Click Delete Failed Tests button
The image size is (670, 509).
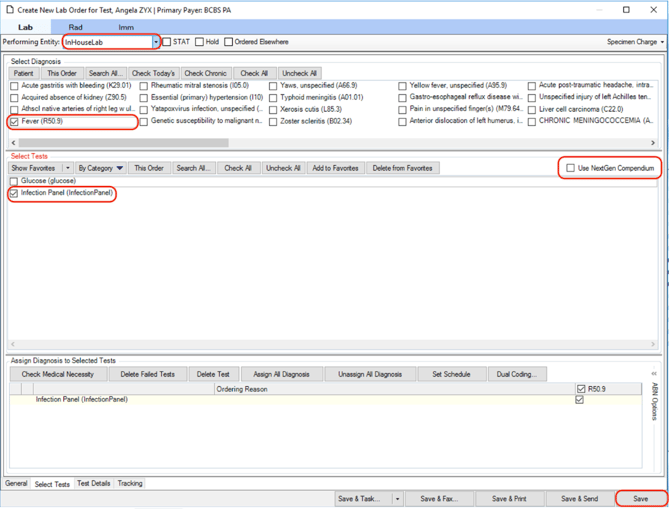coord(148,374)
